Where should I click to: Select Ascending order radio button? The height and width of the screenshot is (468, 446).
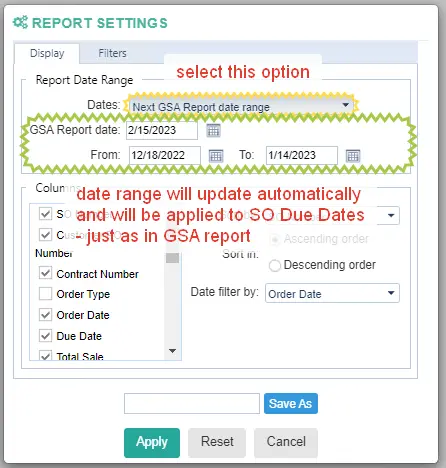275,239
